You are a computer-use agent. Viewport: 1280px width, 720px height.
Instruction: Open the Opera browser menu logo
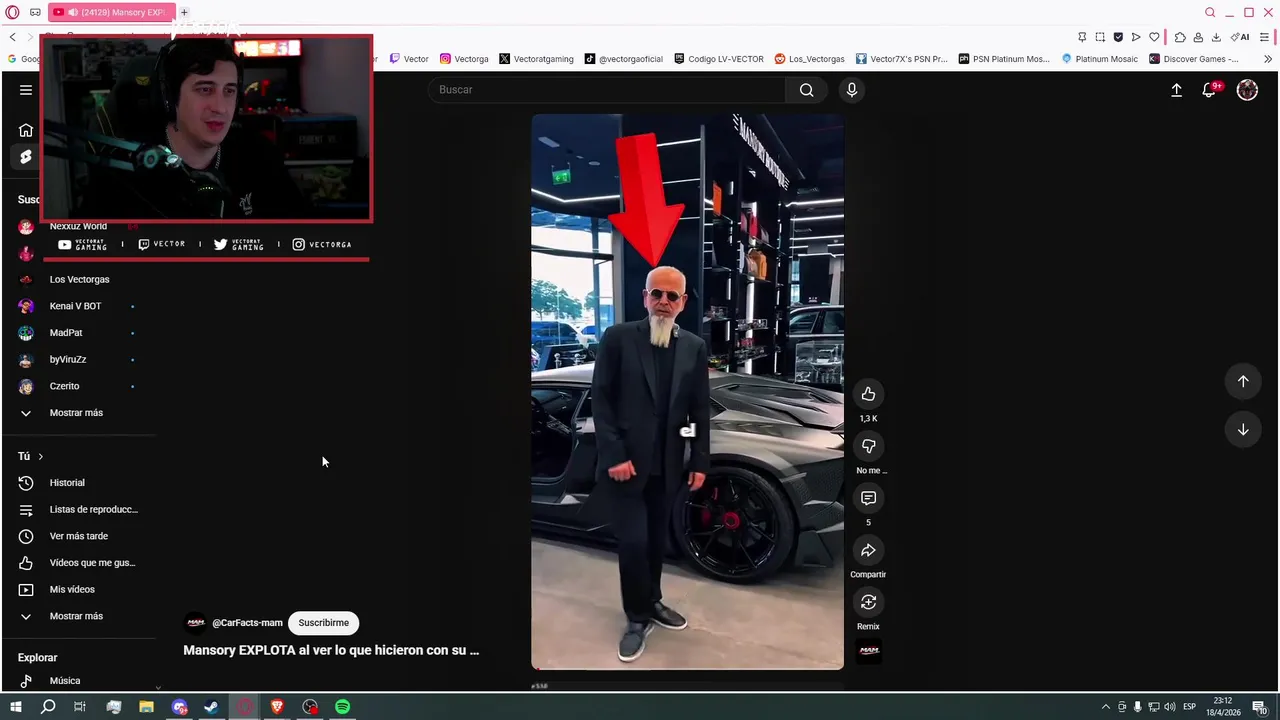[12, 12]
